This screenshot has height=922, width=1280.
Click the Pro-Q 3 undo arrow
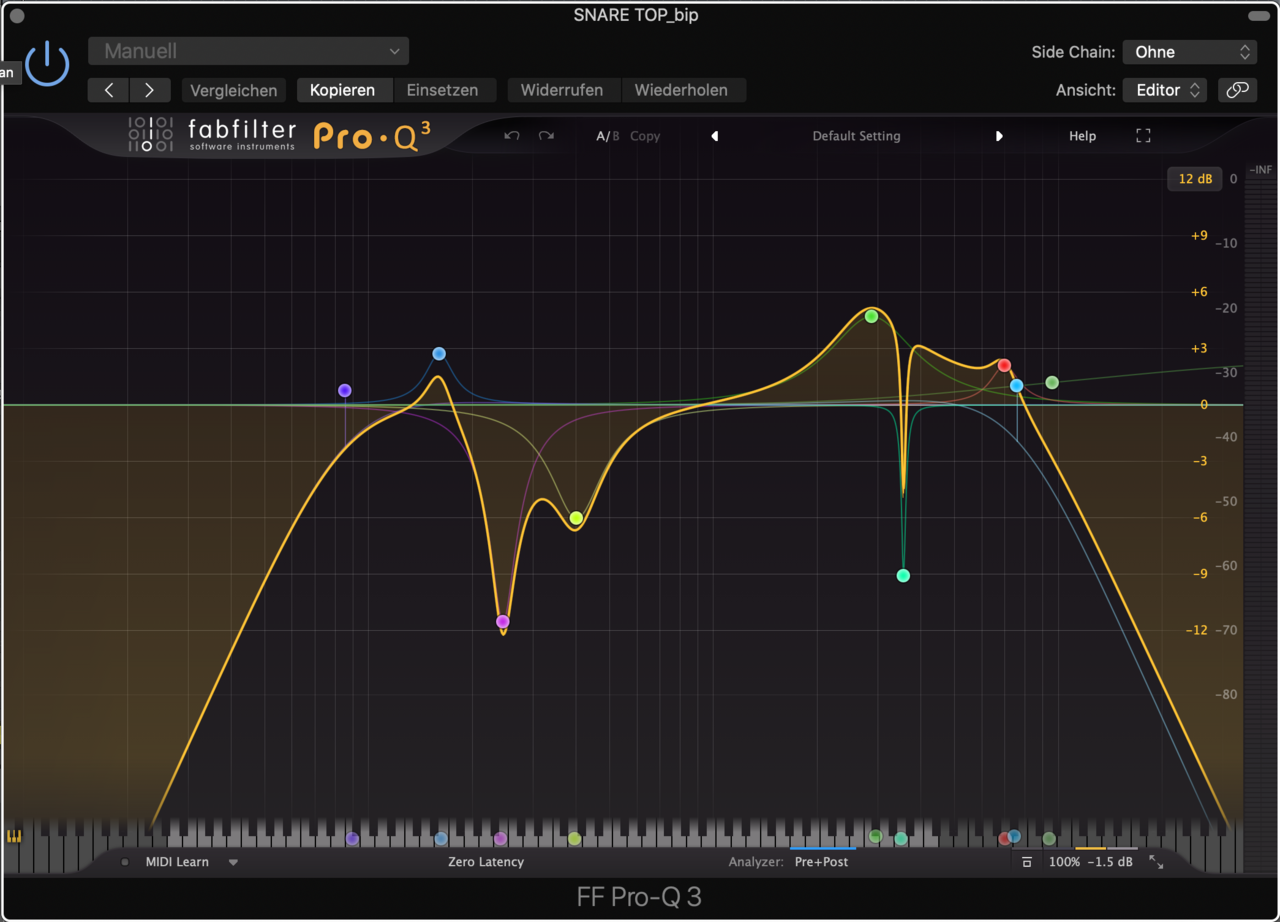tap(512, 136)
